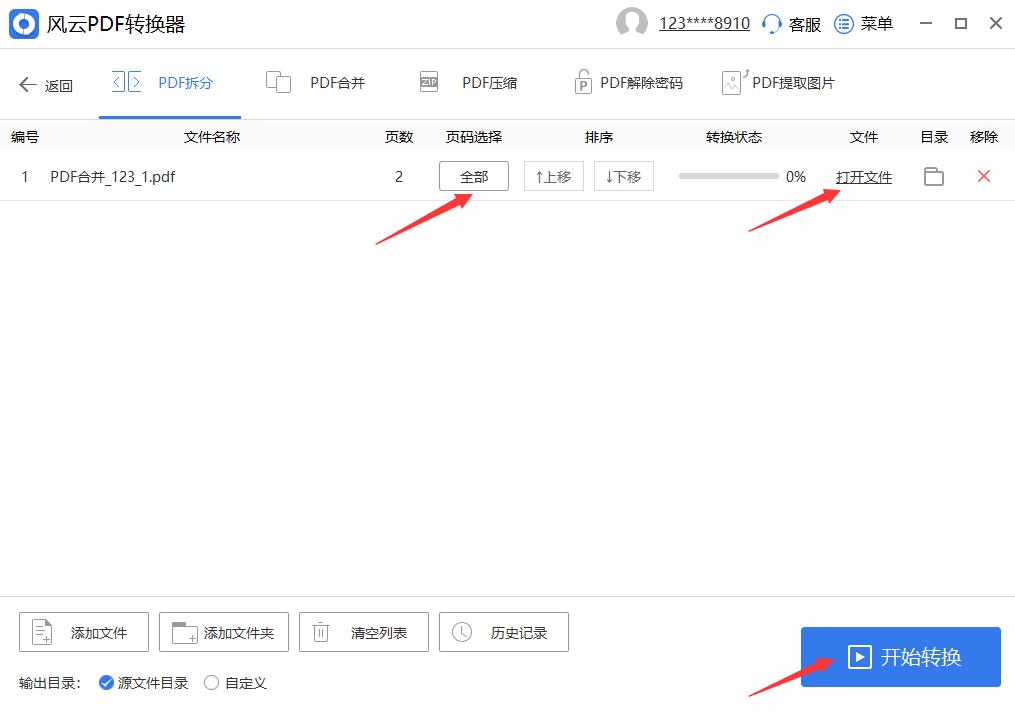The height and width of the screenshot is (716, 1015).
Task: Click the 页码选择 column header
Action: coord(474,137)
